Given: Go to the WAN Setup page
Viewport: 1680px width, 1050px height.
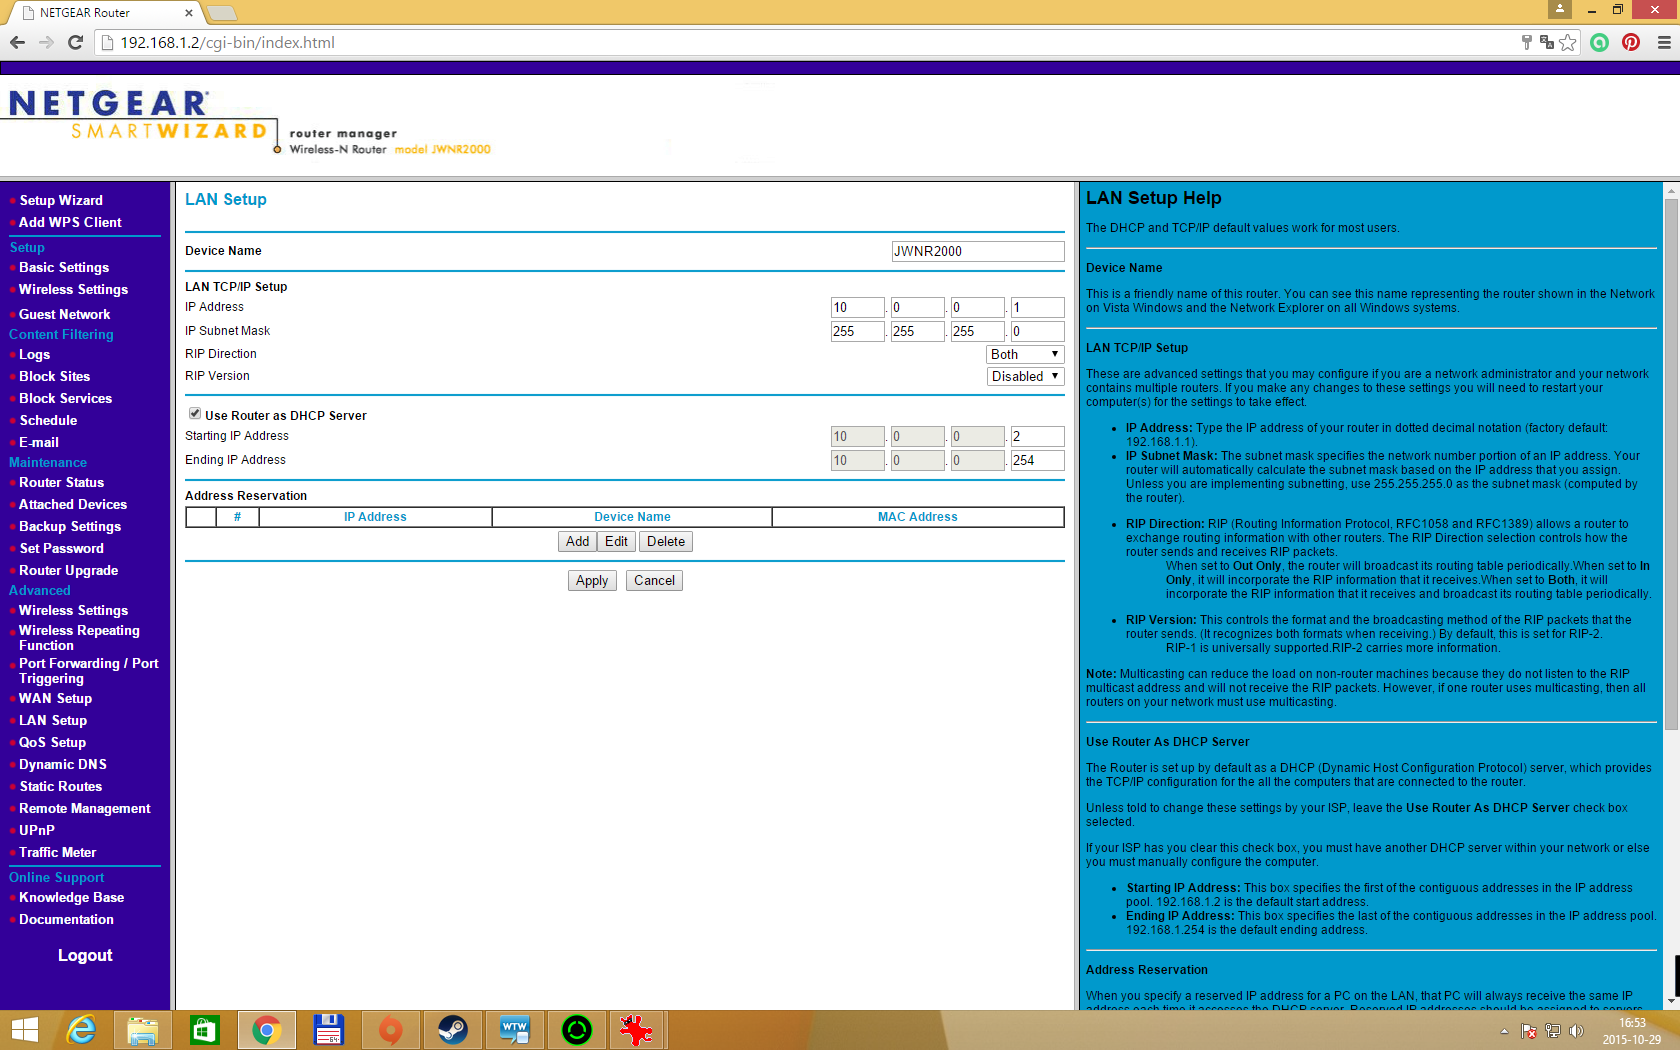Looking at the screenshot, I should tap(55, 698).
